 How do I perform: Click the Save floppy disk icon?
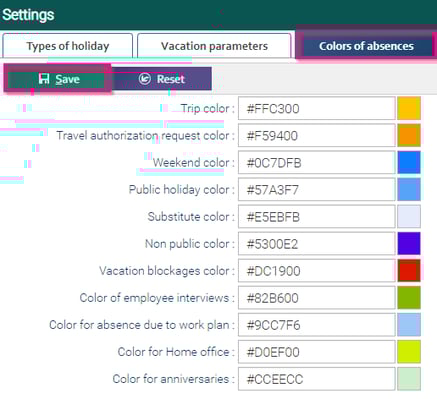click(44, 79)
